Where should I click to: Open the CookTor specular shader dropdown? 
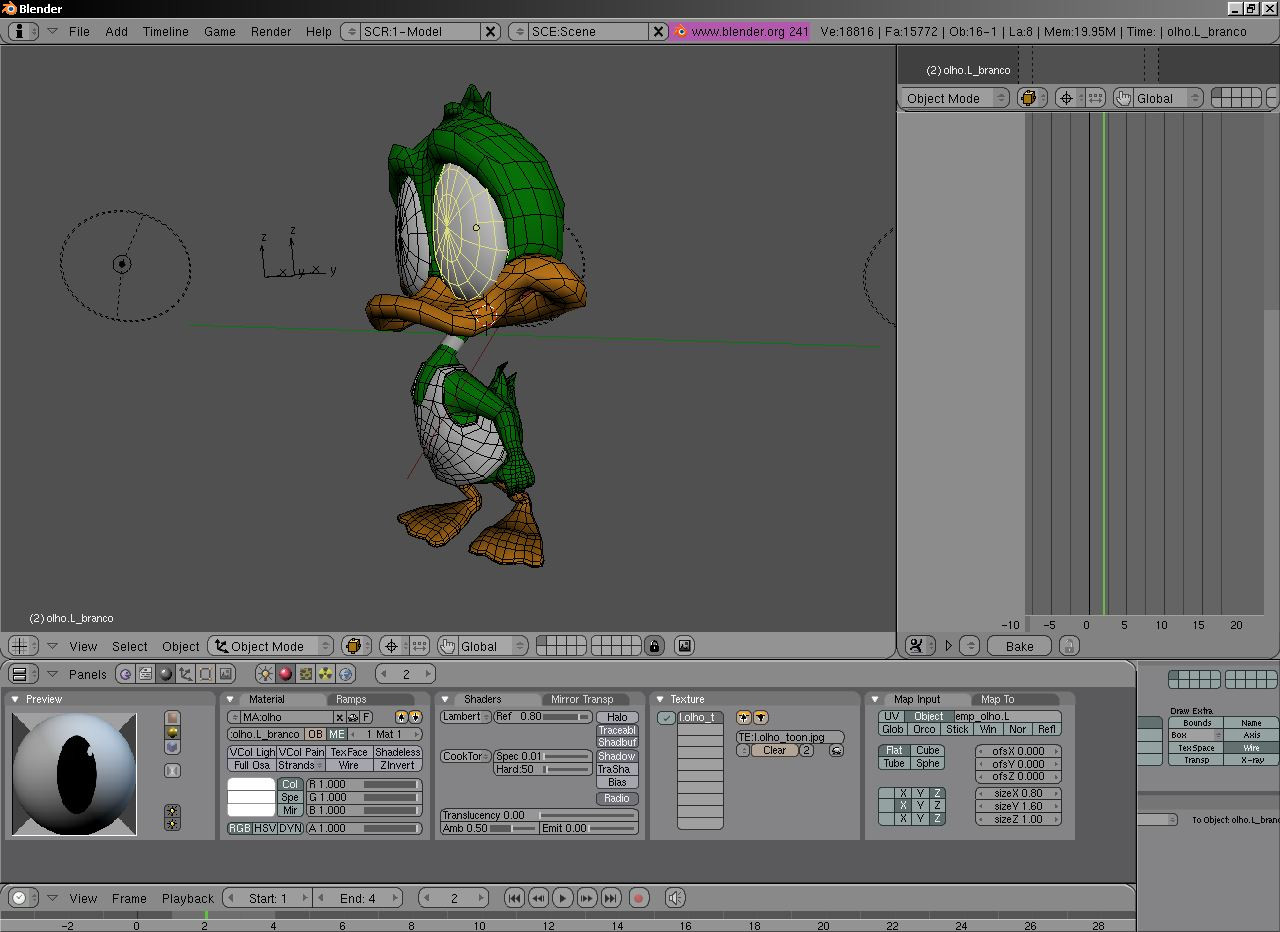click(x=465, y=756)
